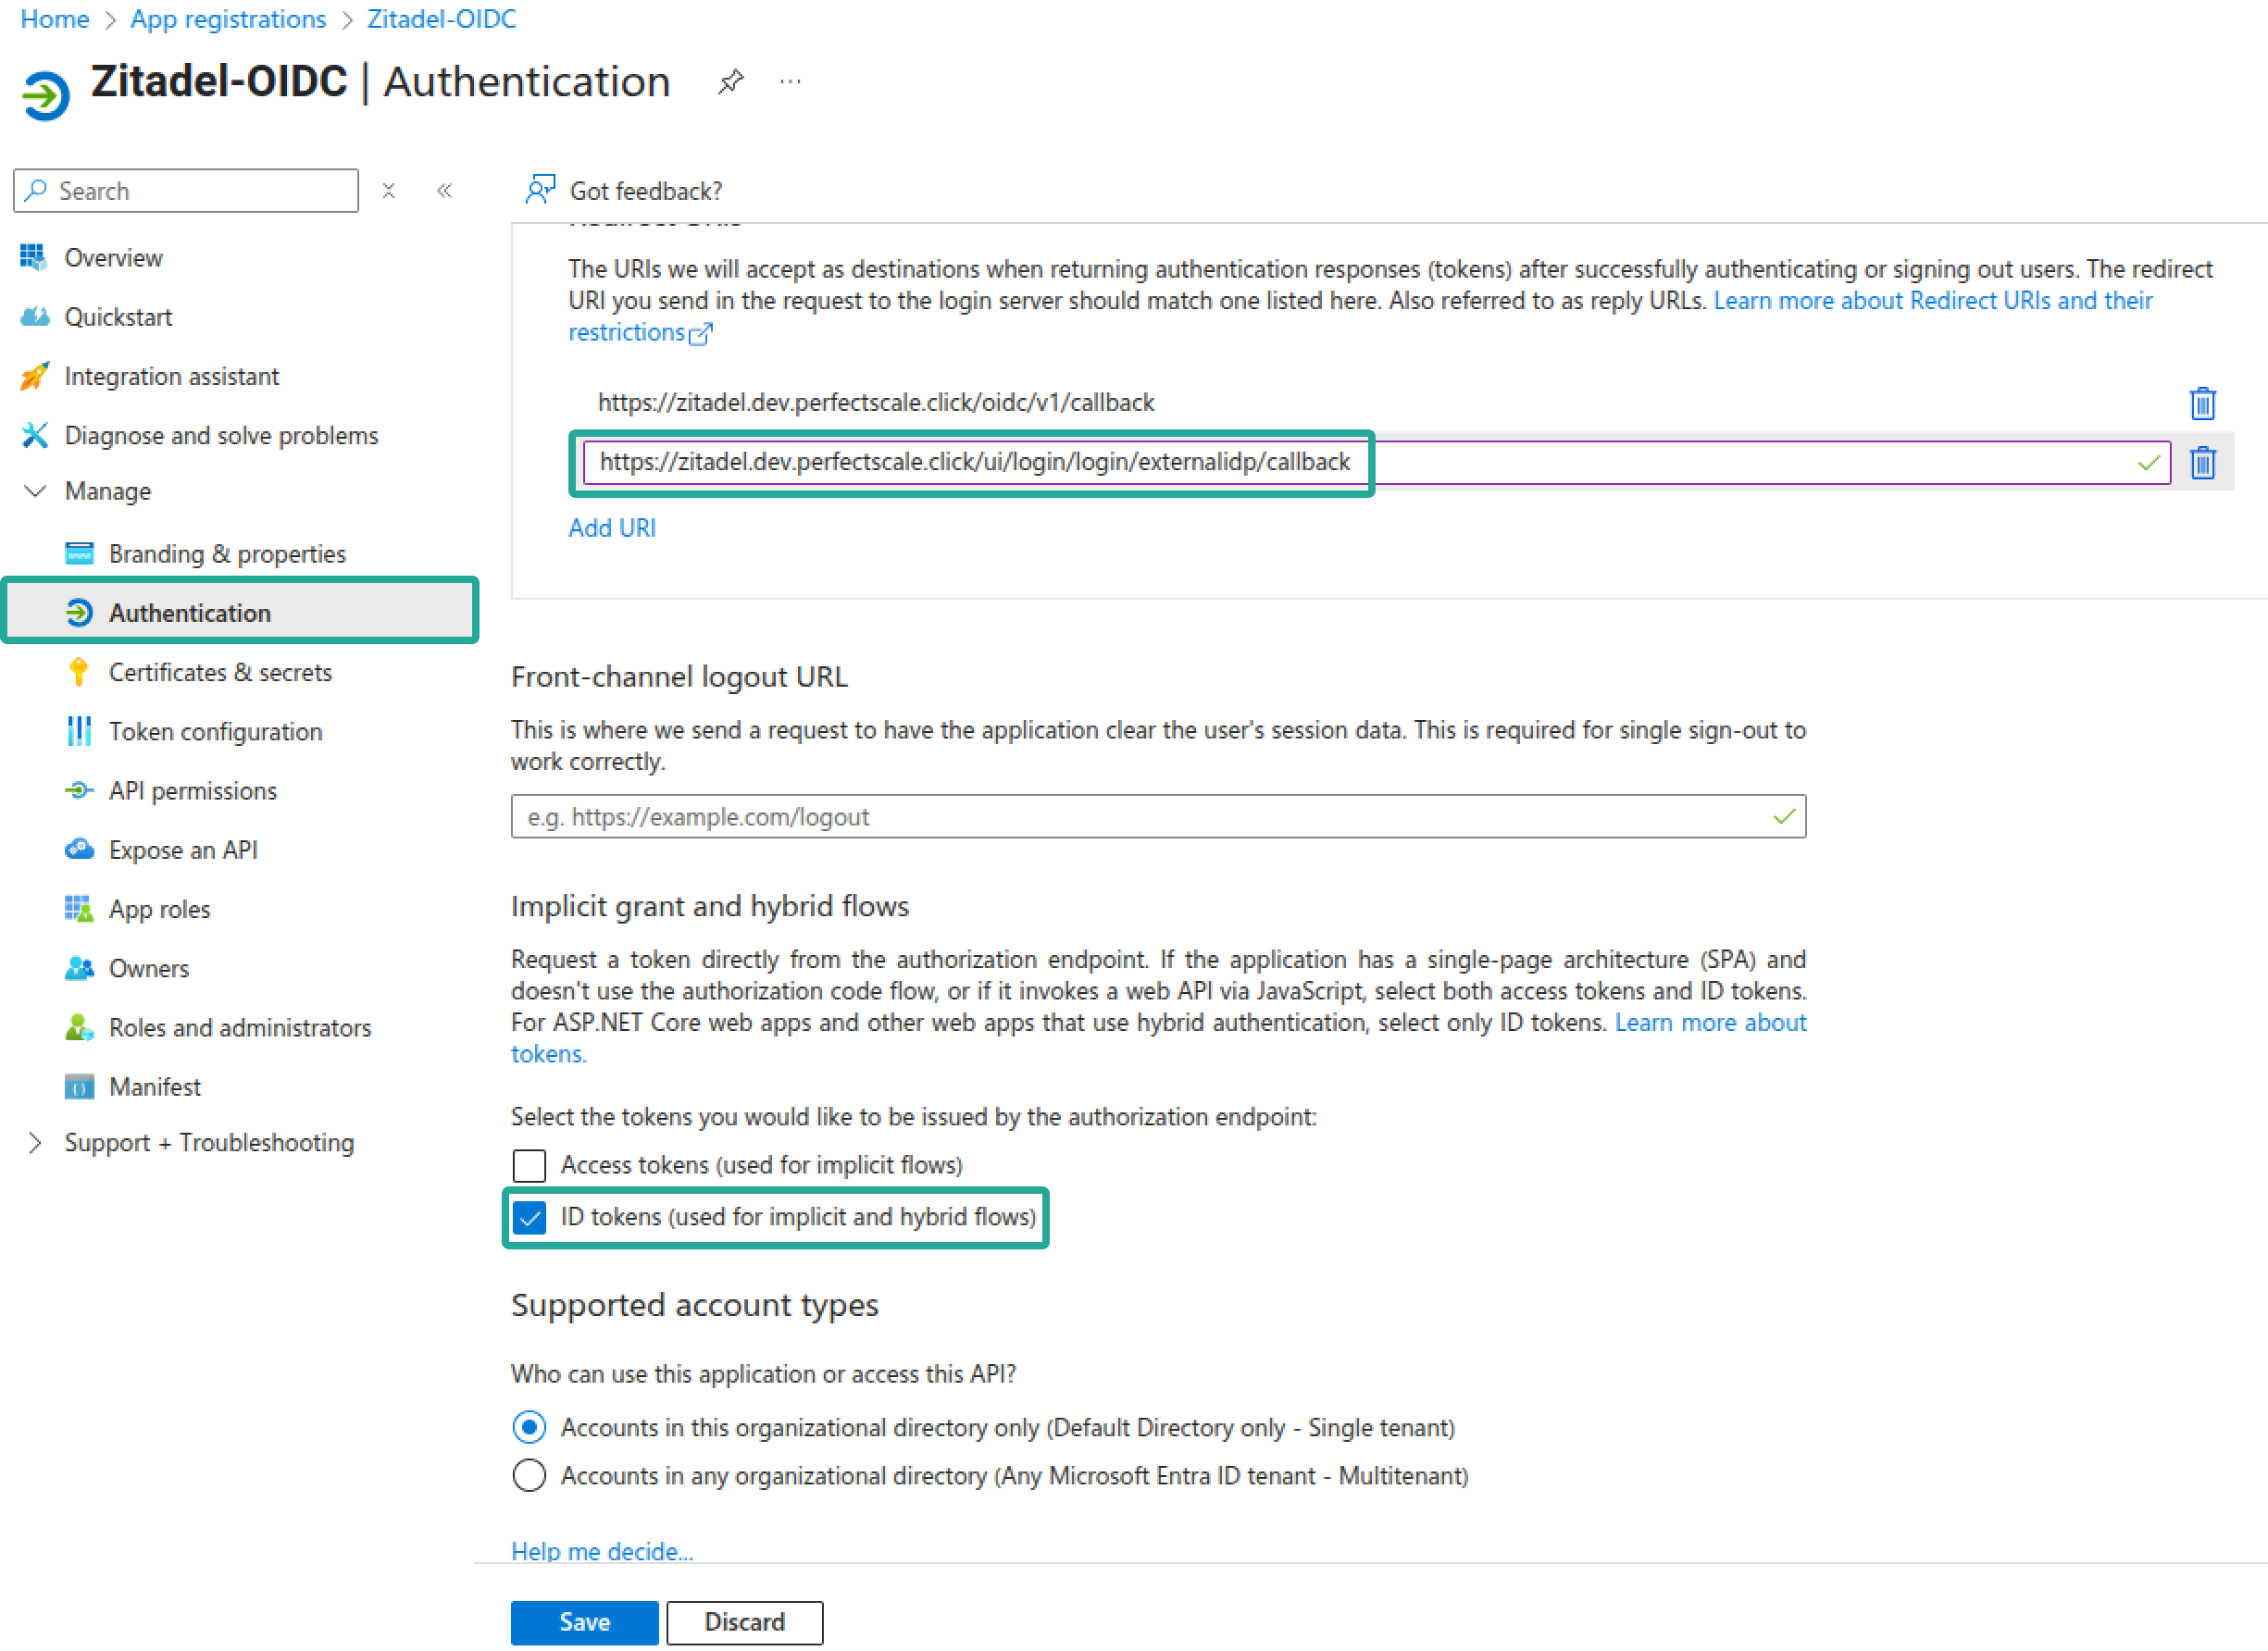Select Single tenant organizational directory only
2268x1651 pixels.
(x=529, y=1427)
